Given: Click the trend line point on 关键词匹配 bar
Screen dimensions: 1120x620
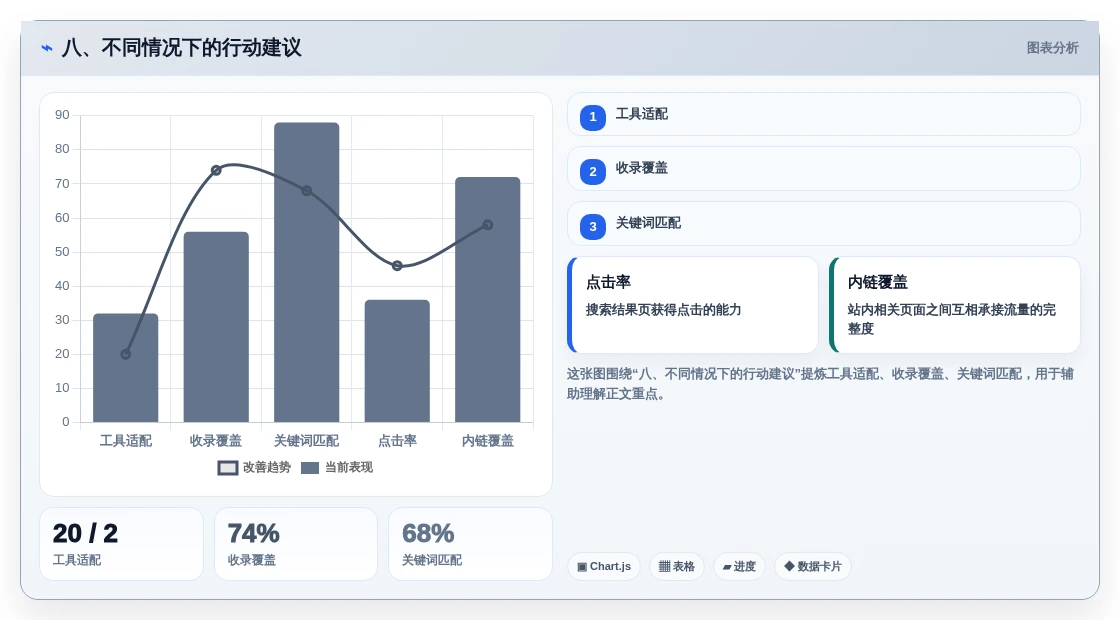Looking at the screenshot, I should [x=306, y=191].
